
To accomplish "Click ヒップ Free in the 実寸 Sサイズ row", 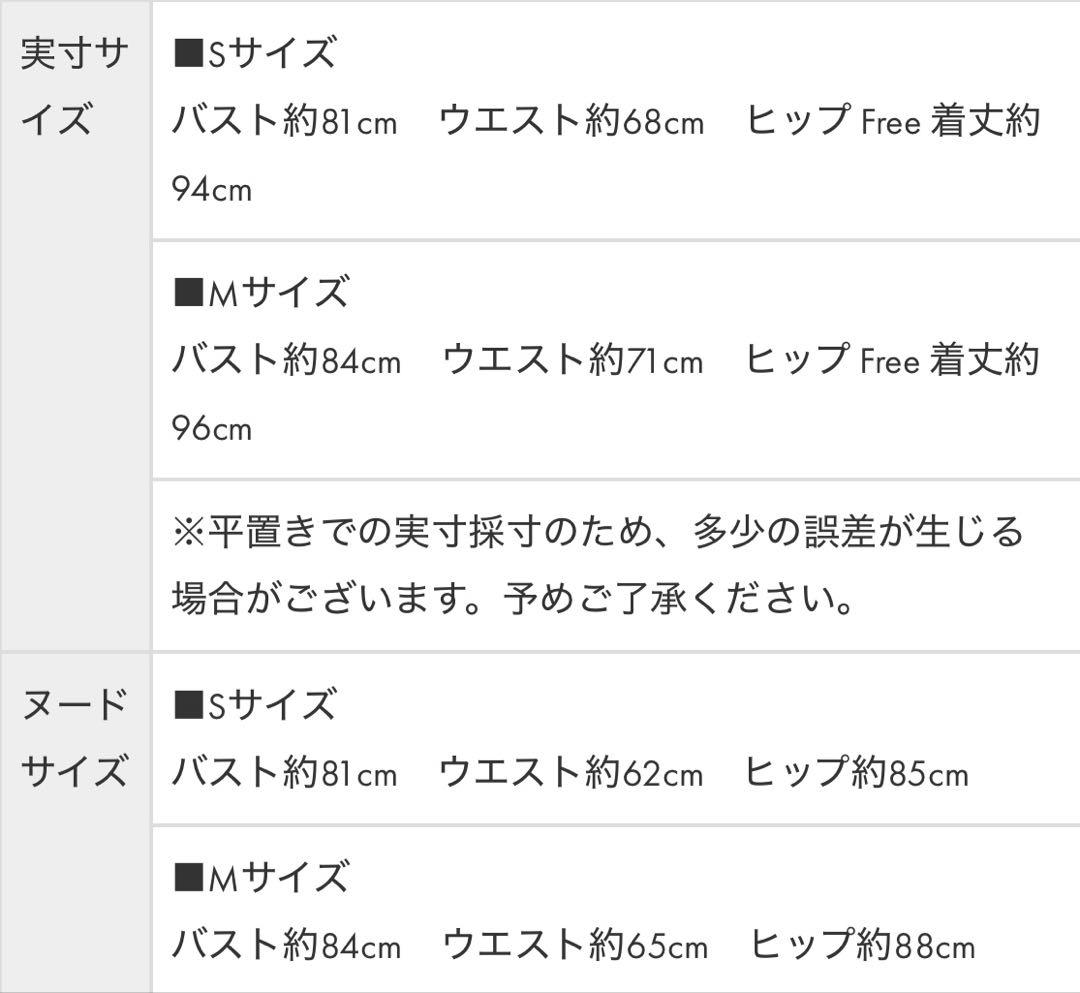I will [x=818, y=122].
